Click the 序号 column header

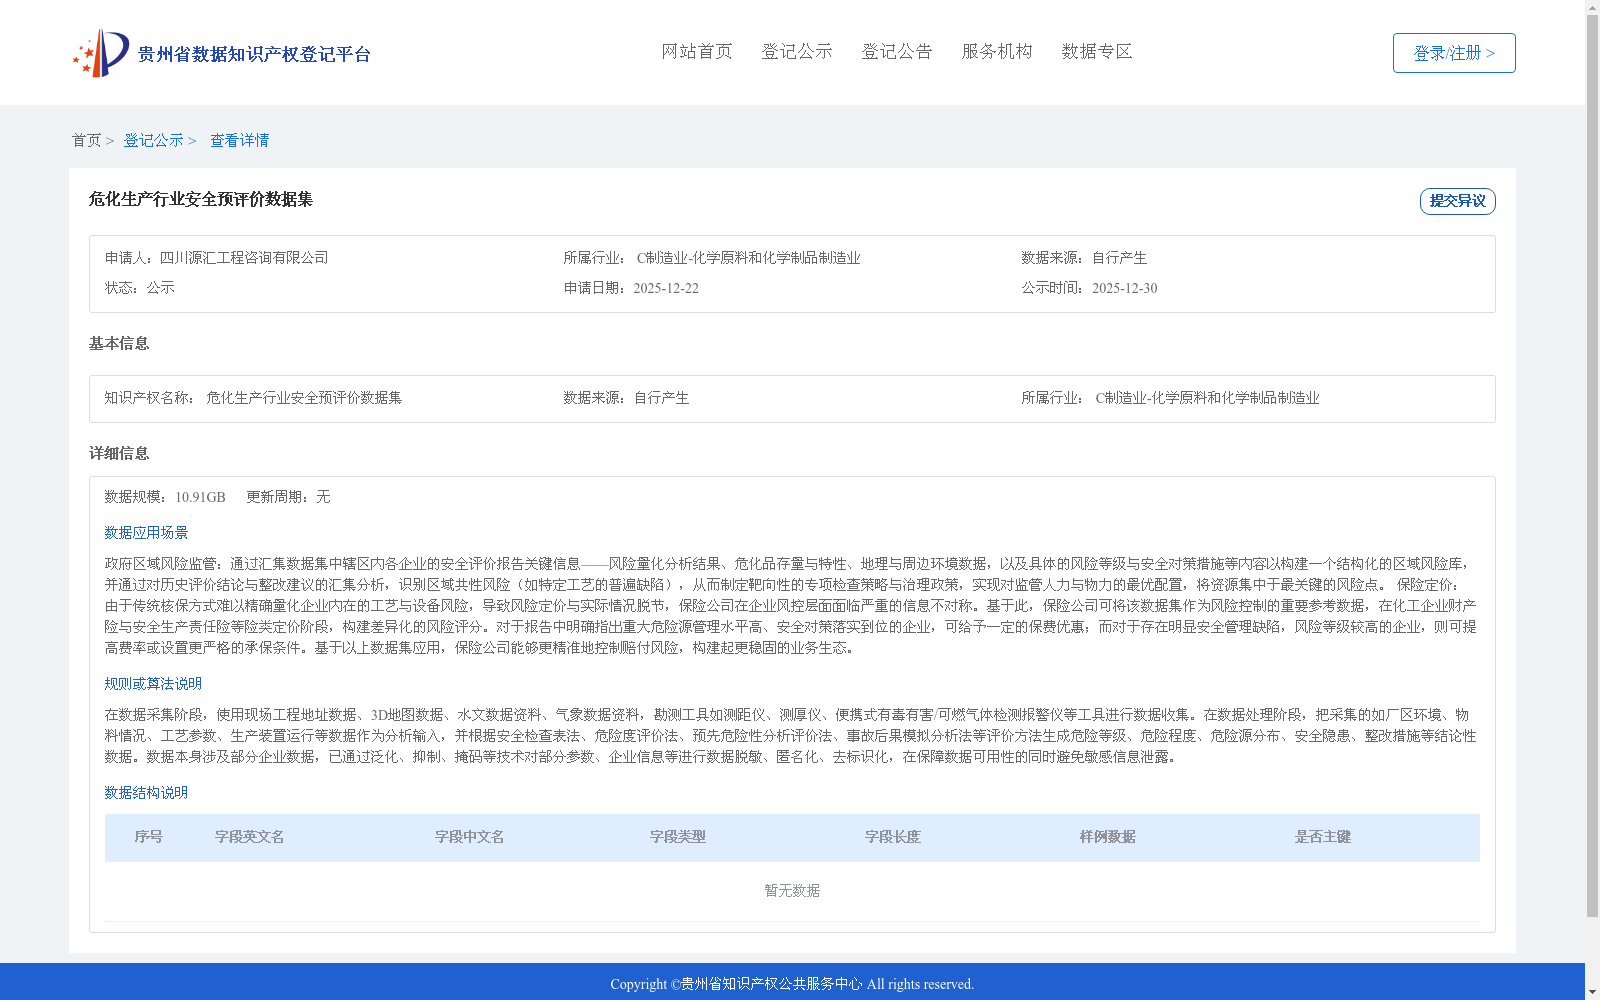pos(149,837)
